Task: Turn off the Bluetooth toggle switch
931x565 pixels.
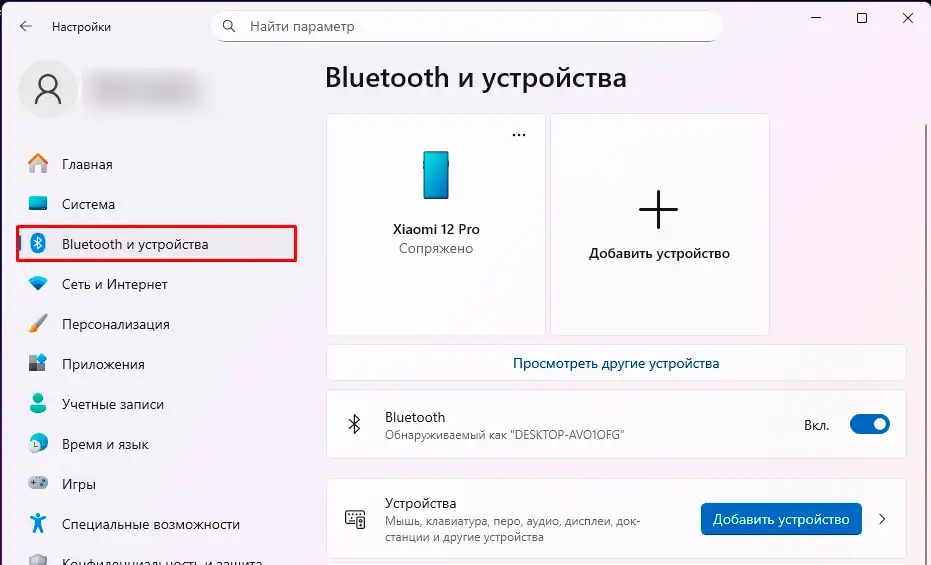Action: point(869,424)
